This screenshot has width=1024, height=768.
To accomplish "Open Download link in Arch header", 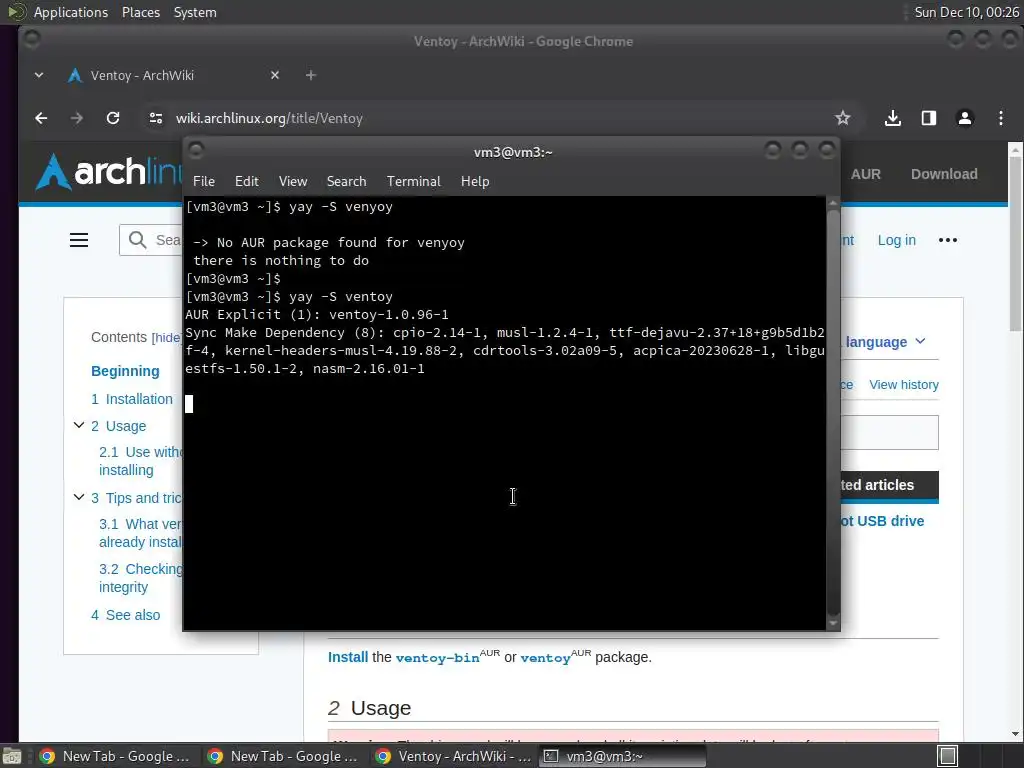I will click(x=944, y=174).
